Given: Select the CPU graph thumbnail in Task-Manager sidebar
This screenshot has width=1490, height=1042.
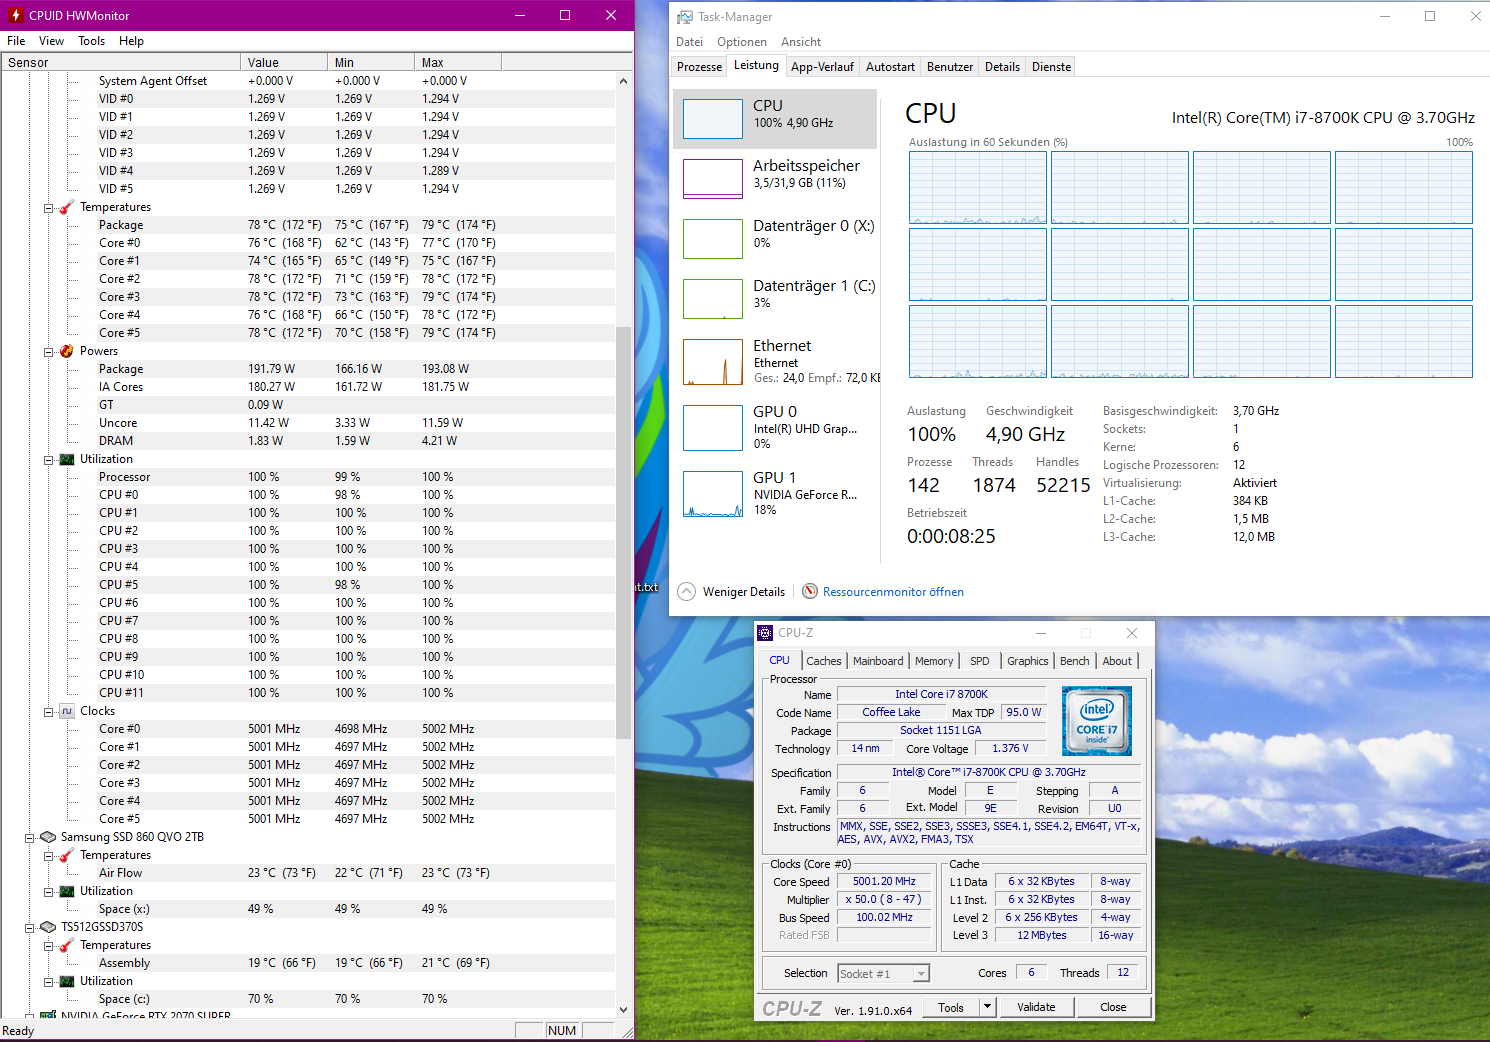Looking at the screenshot, I should 712,118.
